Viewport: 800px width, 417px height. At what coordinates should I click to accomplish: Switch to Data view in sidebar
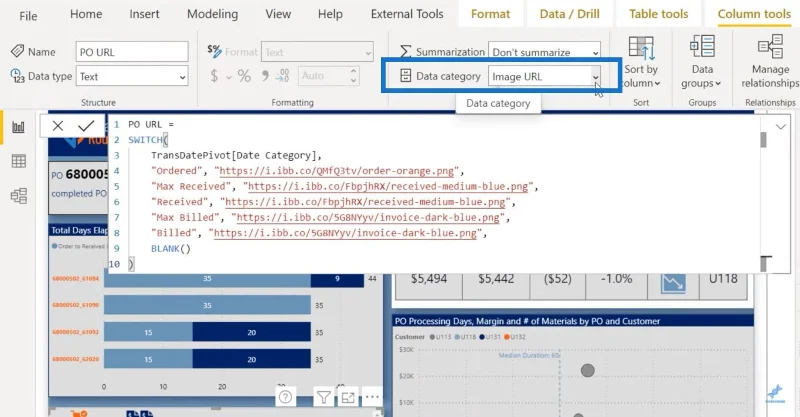(x=18, y=161)
